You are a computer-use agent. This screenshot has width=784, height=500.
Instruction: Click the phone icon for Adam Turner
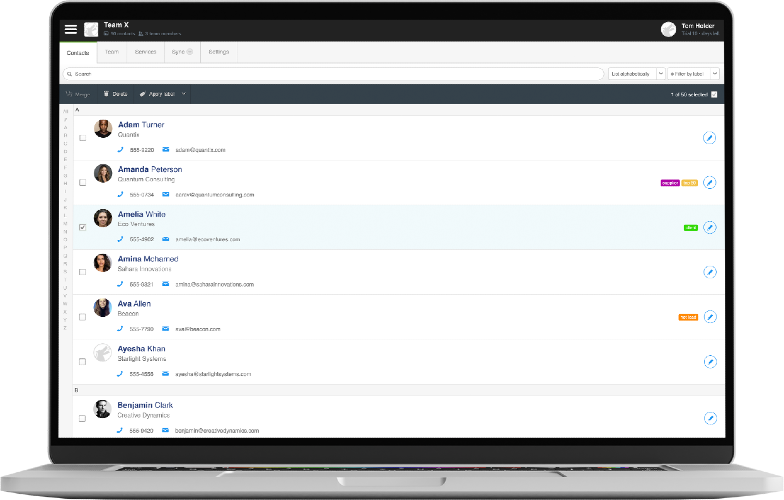pyautogui.click(x=120, y=150)
